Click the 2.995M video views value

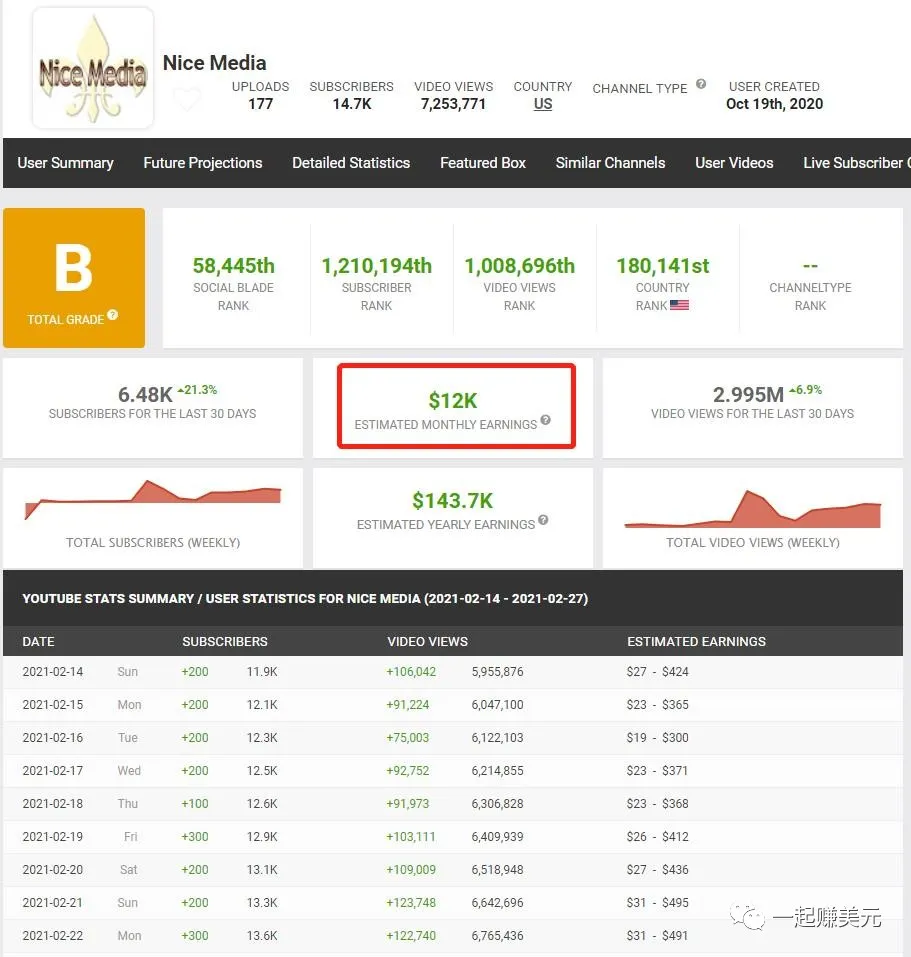[x=748, y=395]
